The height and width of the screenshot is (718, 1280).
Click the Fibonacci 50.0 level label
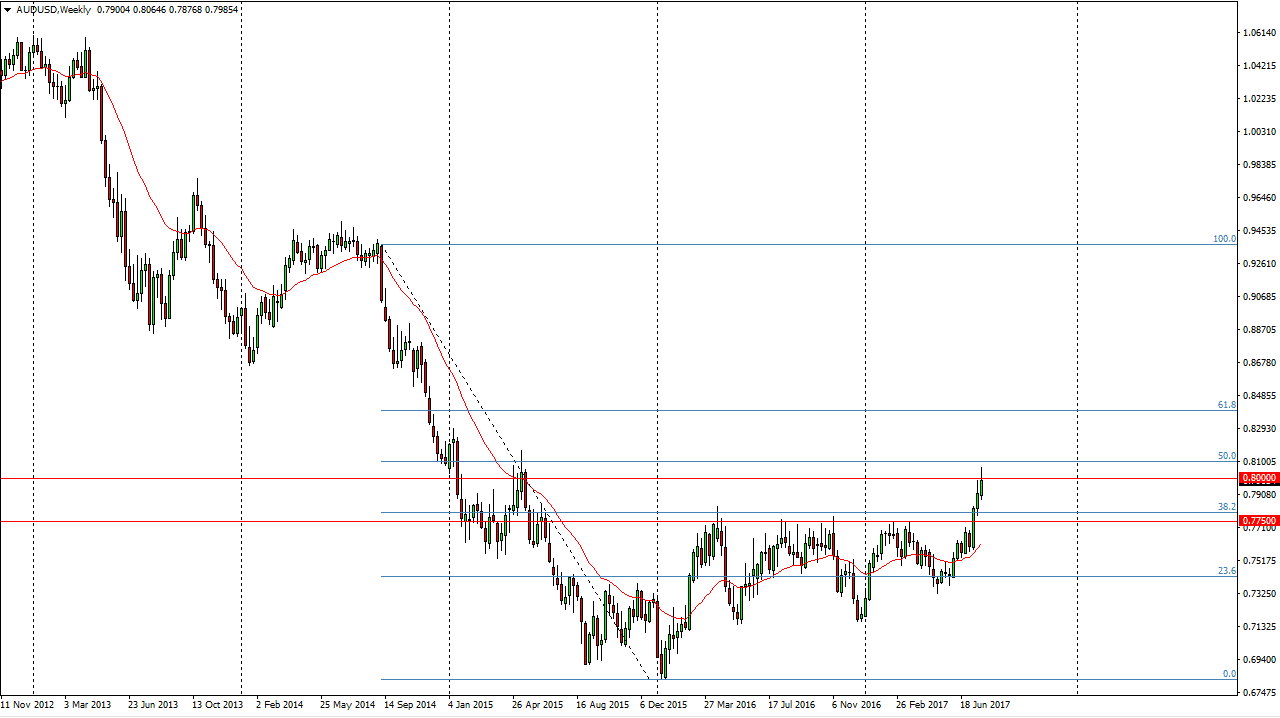1226,456
